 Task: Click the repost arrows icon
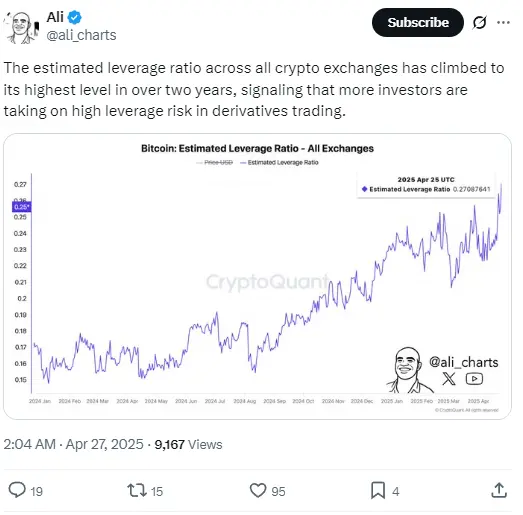pyautogui.click(x=137, y=490)
